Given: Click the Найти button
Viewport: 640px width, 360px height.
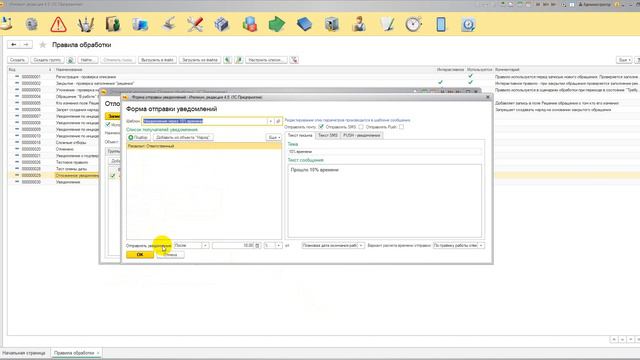Looking at the screenshot, I should tap(87, 60).
